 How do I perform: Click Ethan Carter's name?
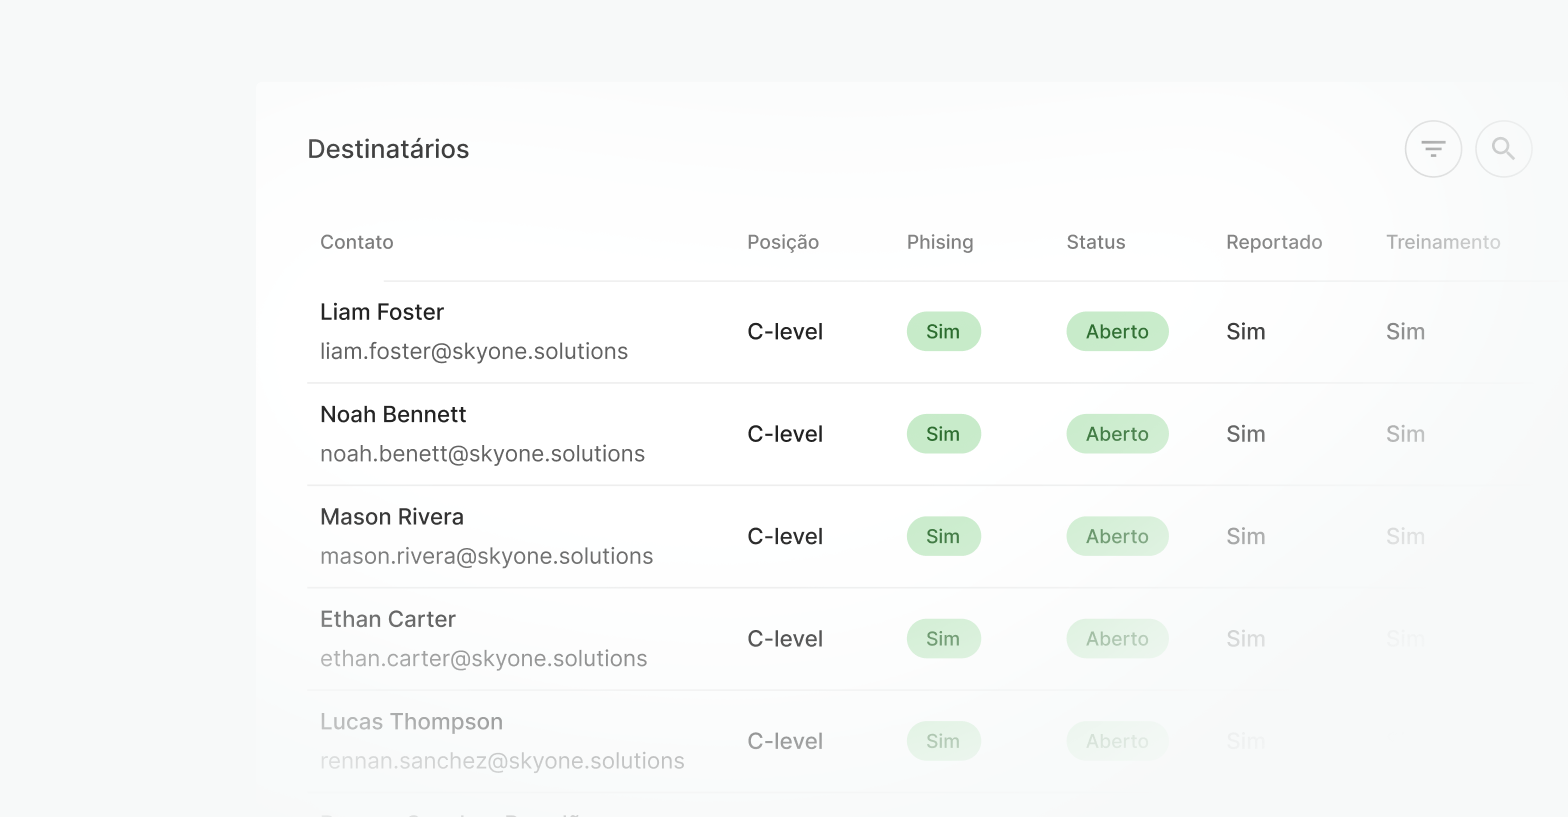[x=388, y=619]
